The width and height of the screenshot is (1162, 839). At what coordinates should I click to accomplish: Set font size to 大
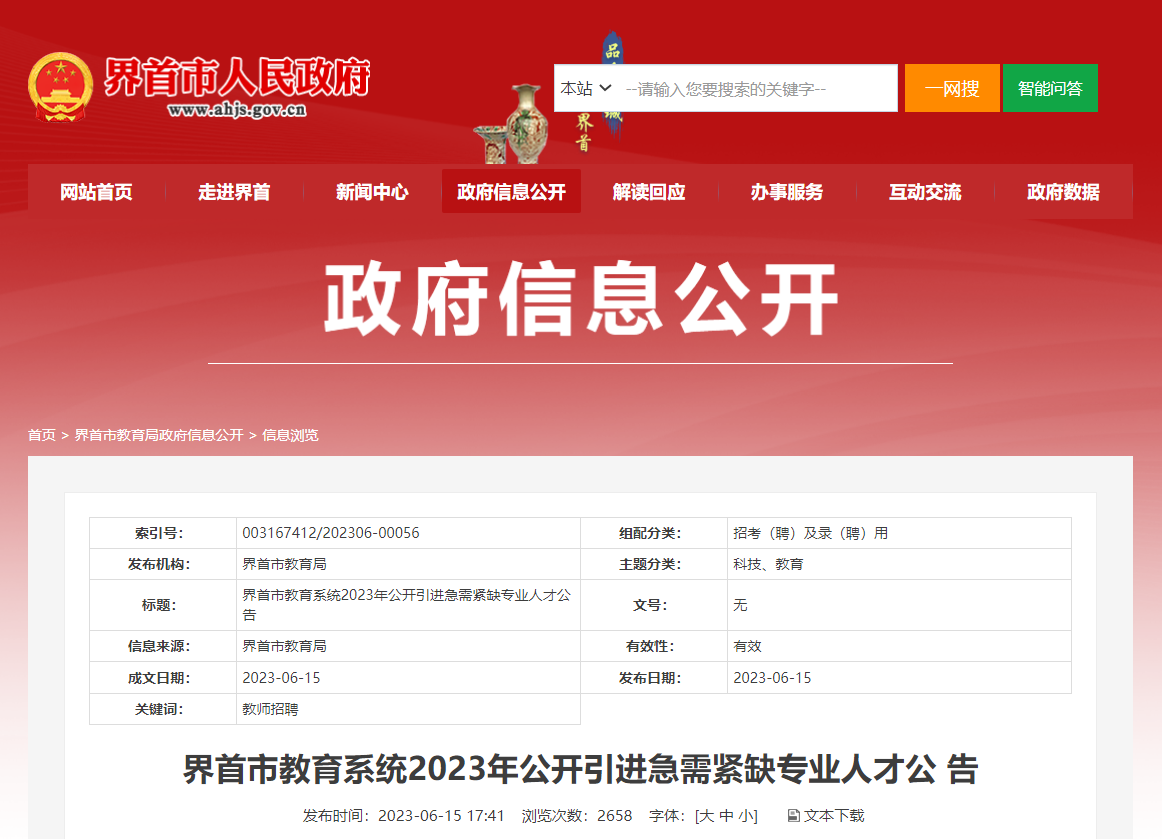tap(706, 816)
